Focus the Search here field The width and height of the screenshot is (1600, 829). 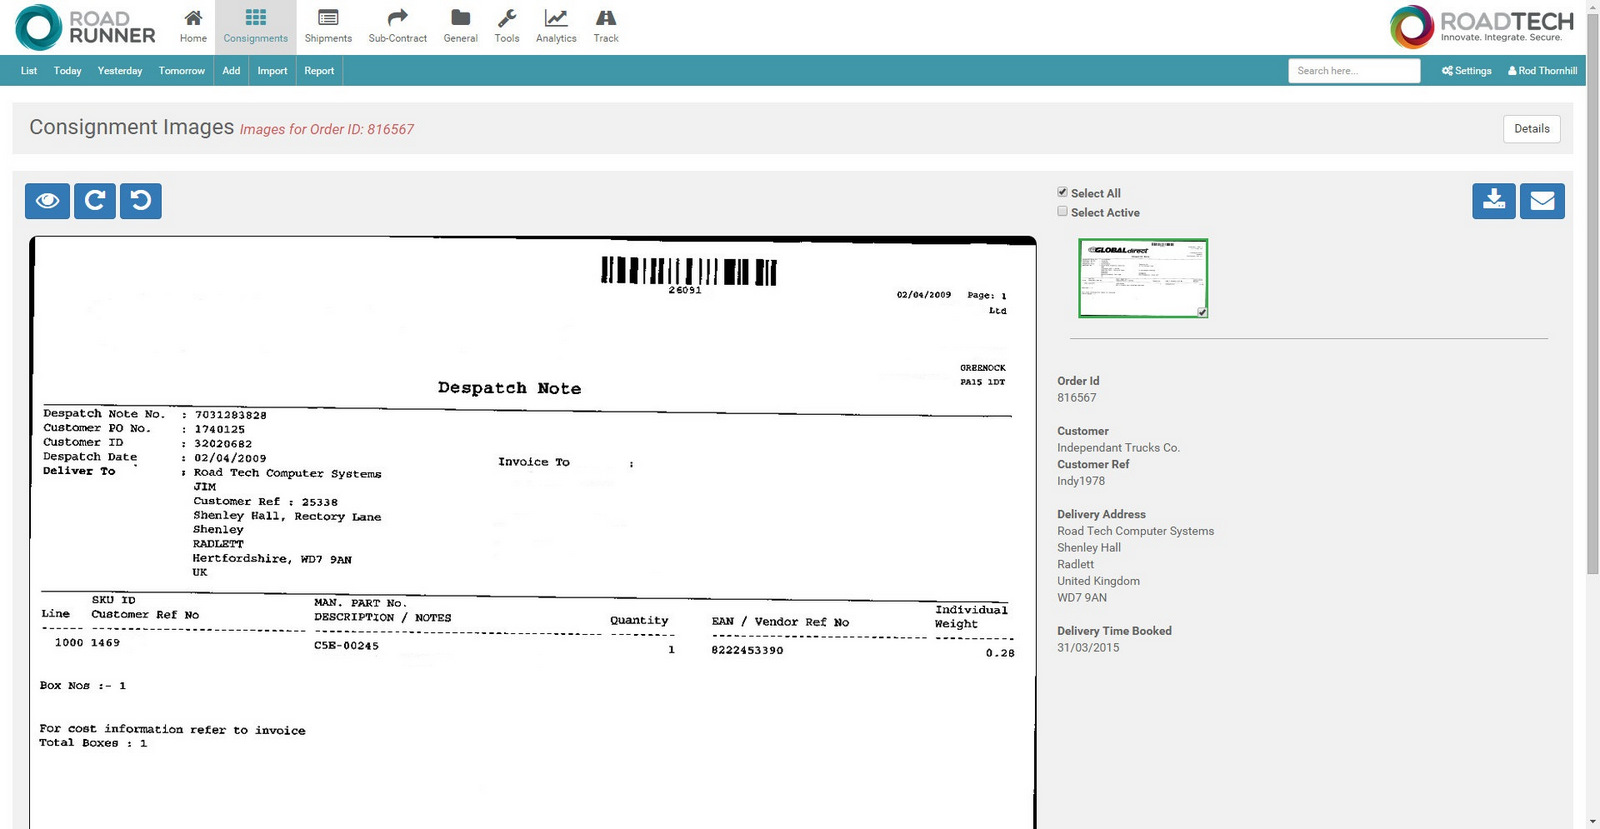[1354, 71]
